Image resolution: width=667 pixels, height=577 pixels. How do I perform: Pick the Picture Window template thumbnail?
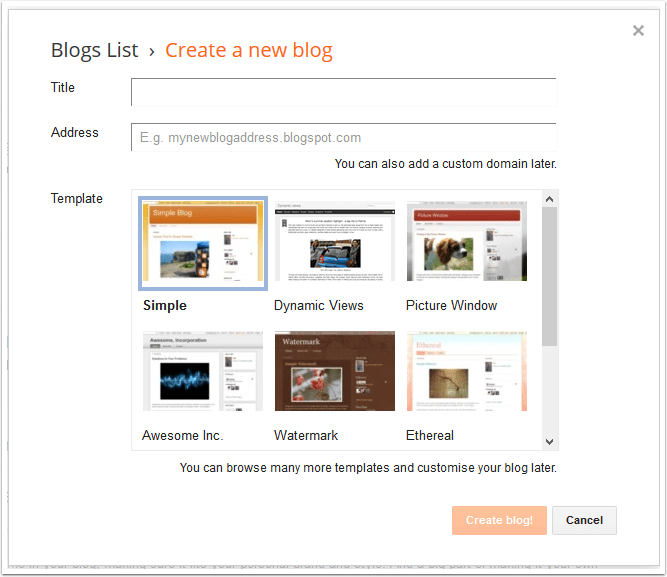click(466, 243)
